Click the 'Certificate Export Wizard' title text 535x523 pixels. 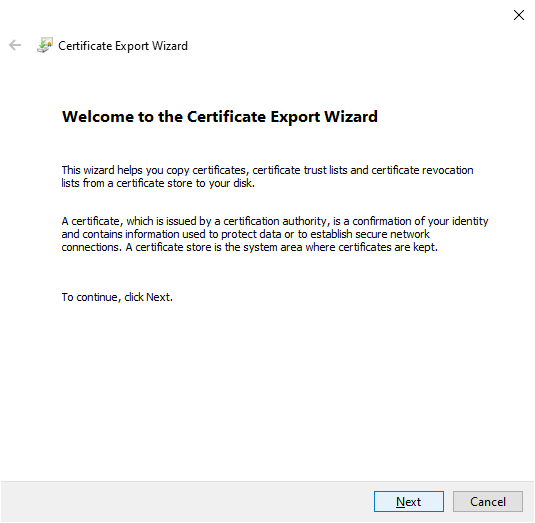click(123, 46)
